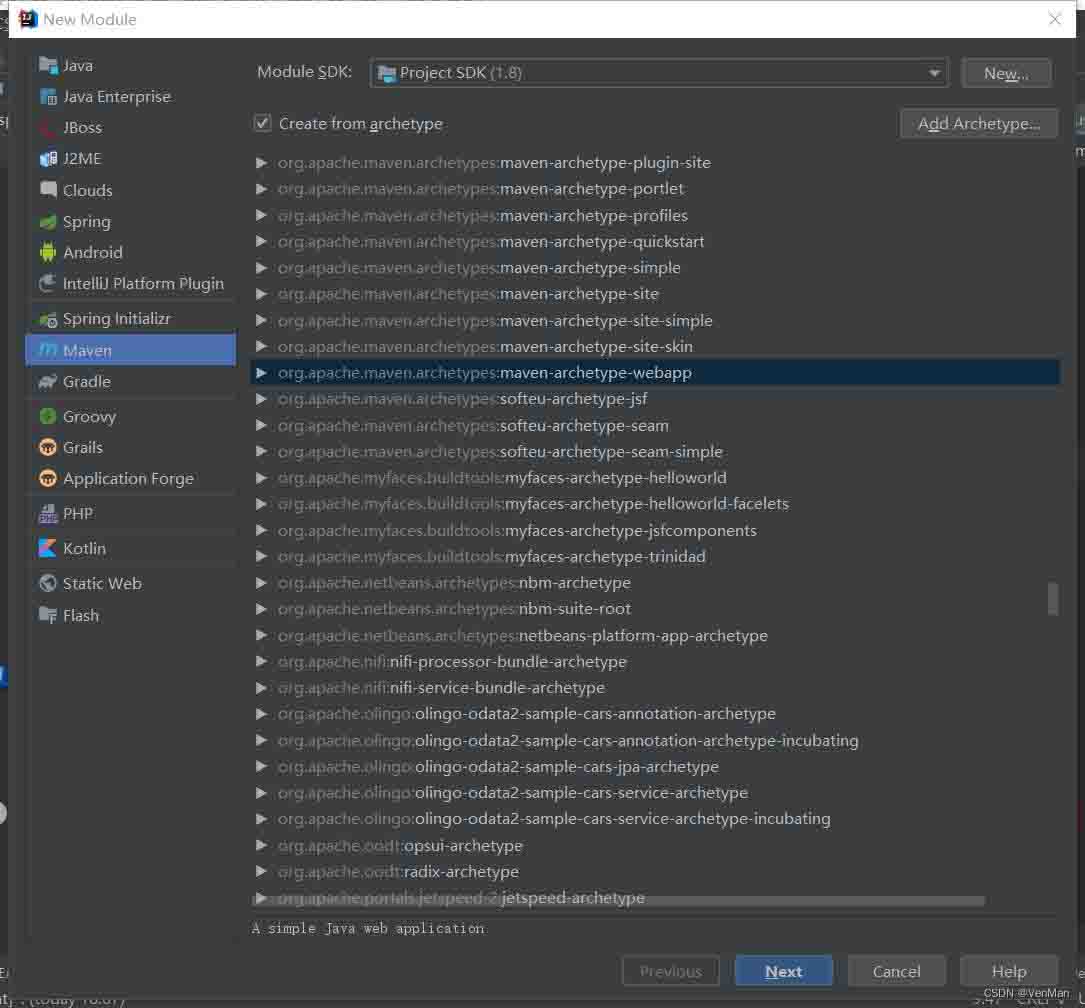
Task: Click the disabled Previous button
Action: coord(671,971)
